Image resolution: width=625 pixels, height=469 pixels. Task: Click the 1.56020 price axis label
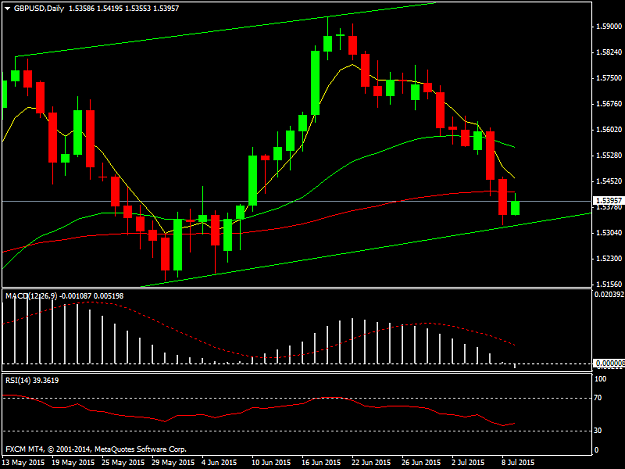[609, 130]
